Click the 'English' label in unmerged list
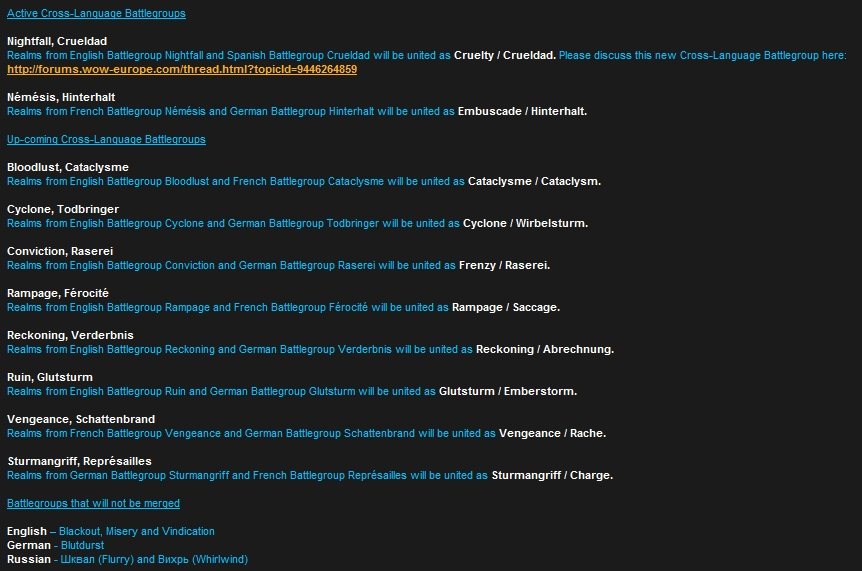The image size is (862, 571). [x=27, y=531]
